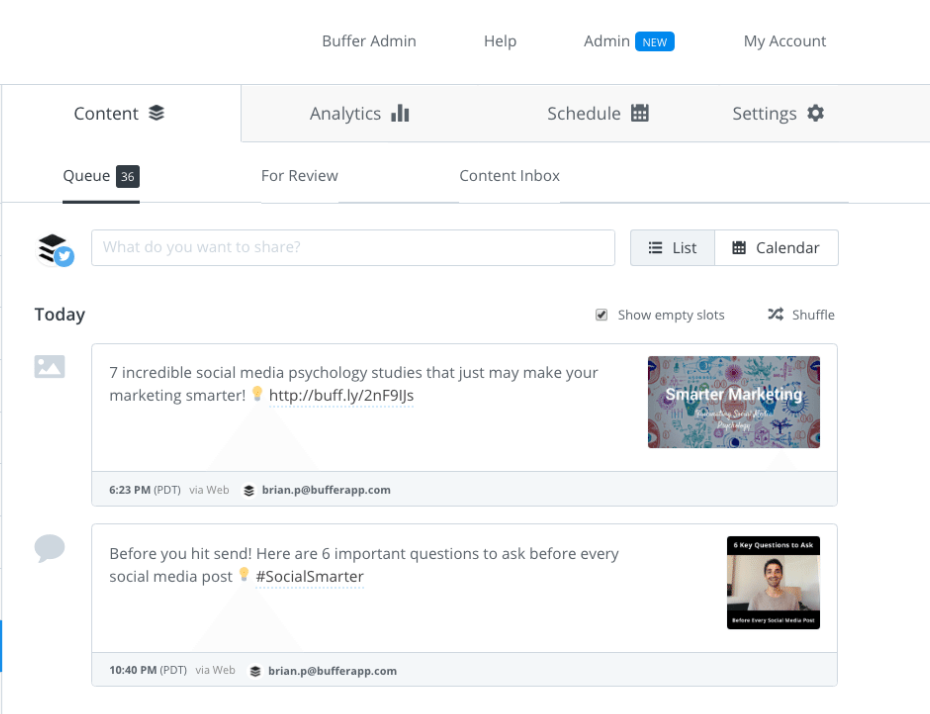Click the Queue count badge 36
930x714 pixels.
[128, 176]
